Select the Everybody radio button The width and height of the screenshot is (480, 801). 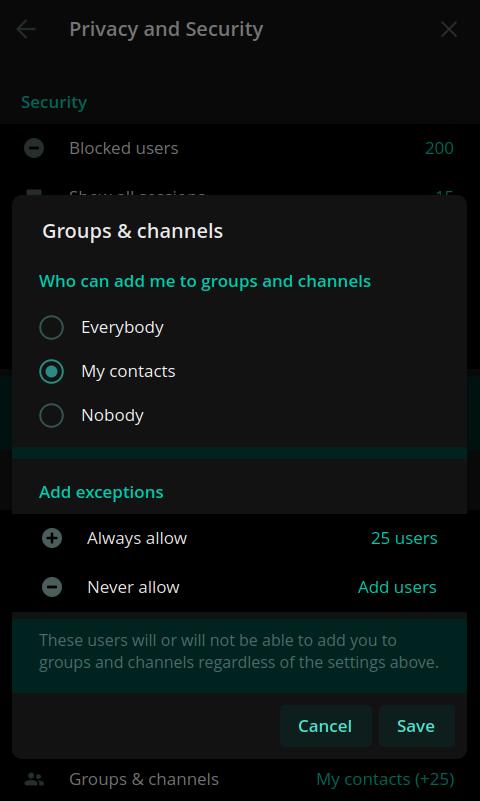click(52, 327)
